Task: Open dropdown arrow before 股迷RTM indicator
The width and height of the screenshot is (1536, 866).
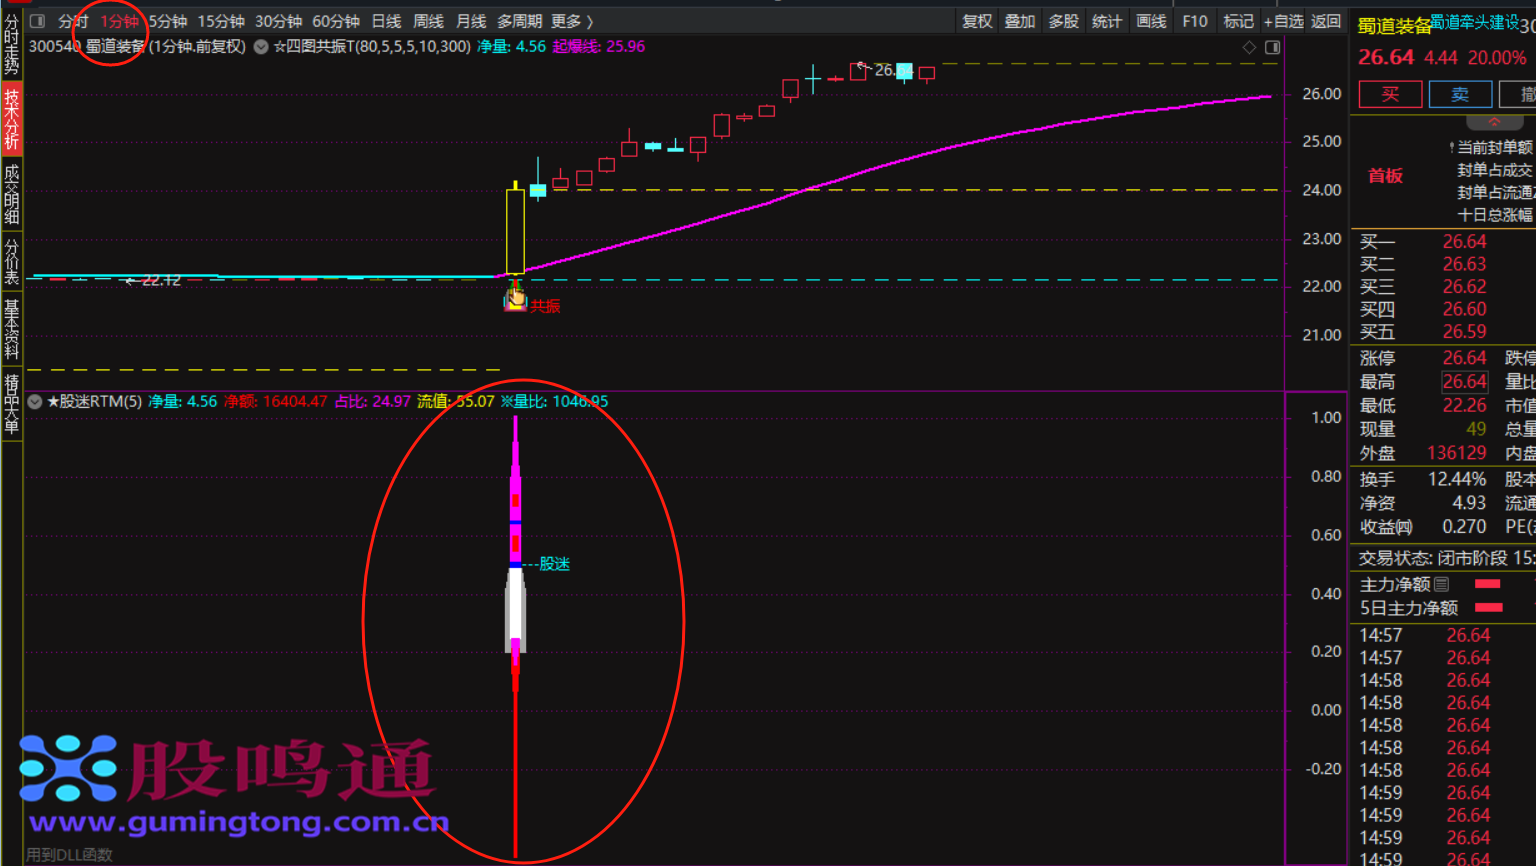Action: click(x=35, y=402)
